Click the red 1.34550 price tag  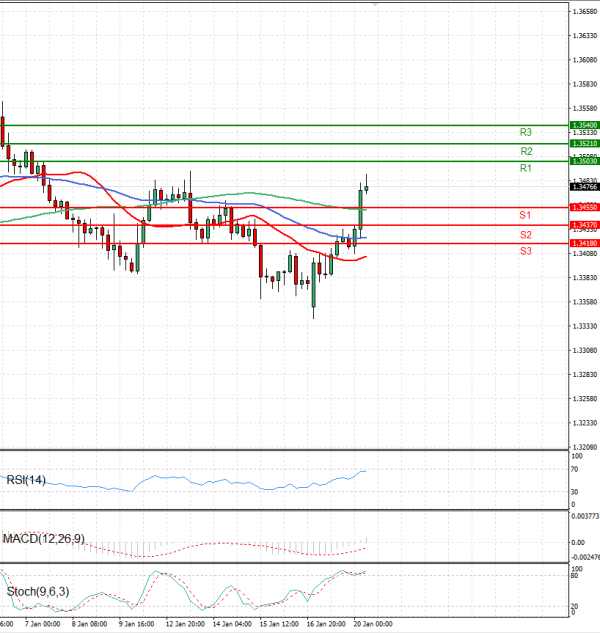pyautogui.click(x=584, y=207)
